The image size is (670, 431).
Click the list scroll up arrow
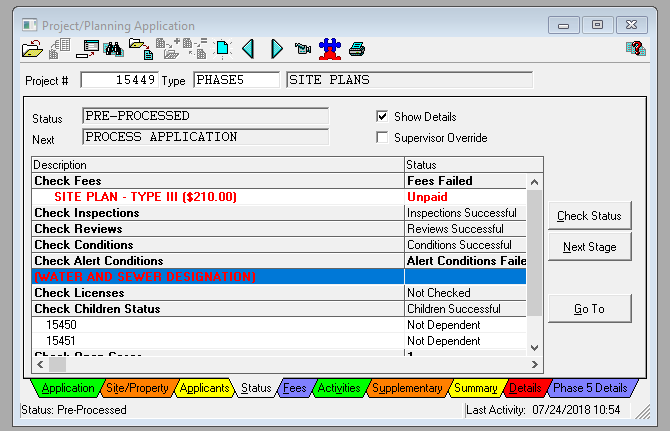[x=534, y=182]
